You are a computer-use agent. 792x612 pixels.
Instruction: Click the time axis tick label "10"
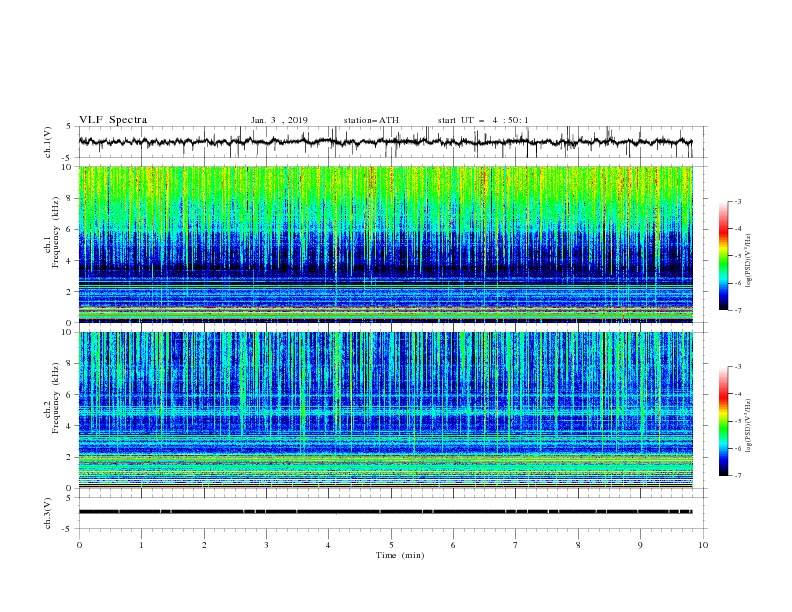click(x=703, y=545)
